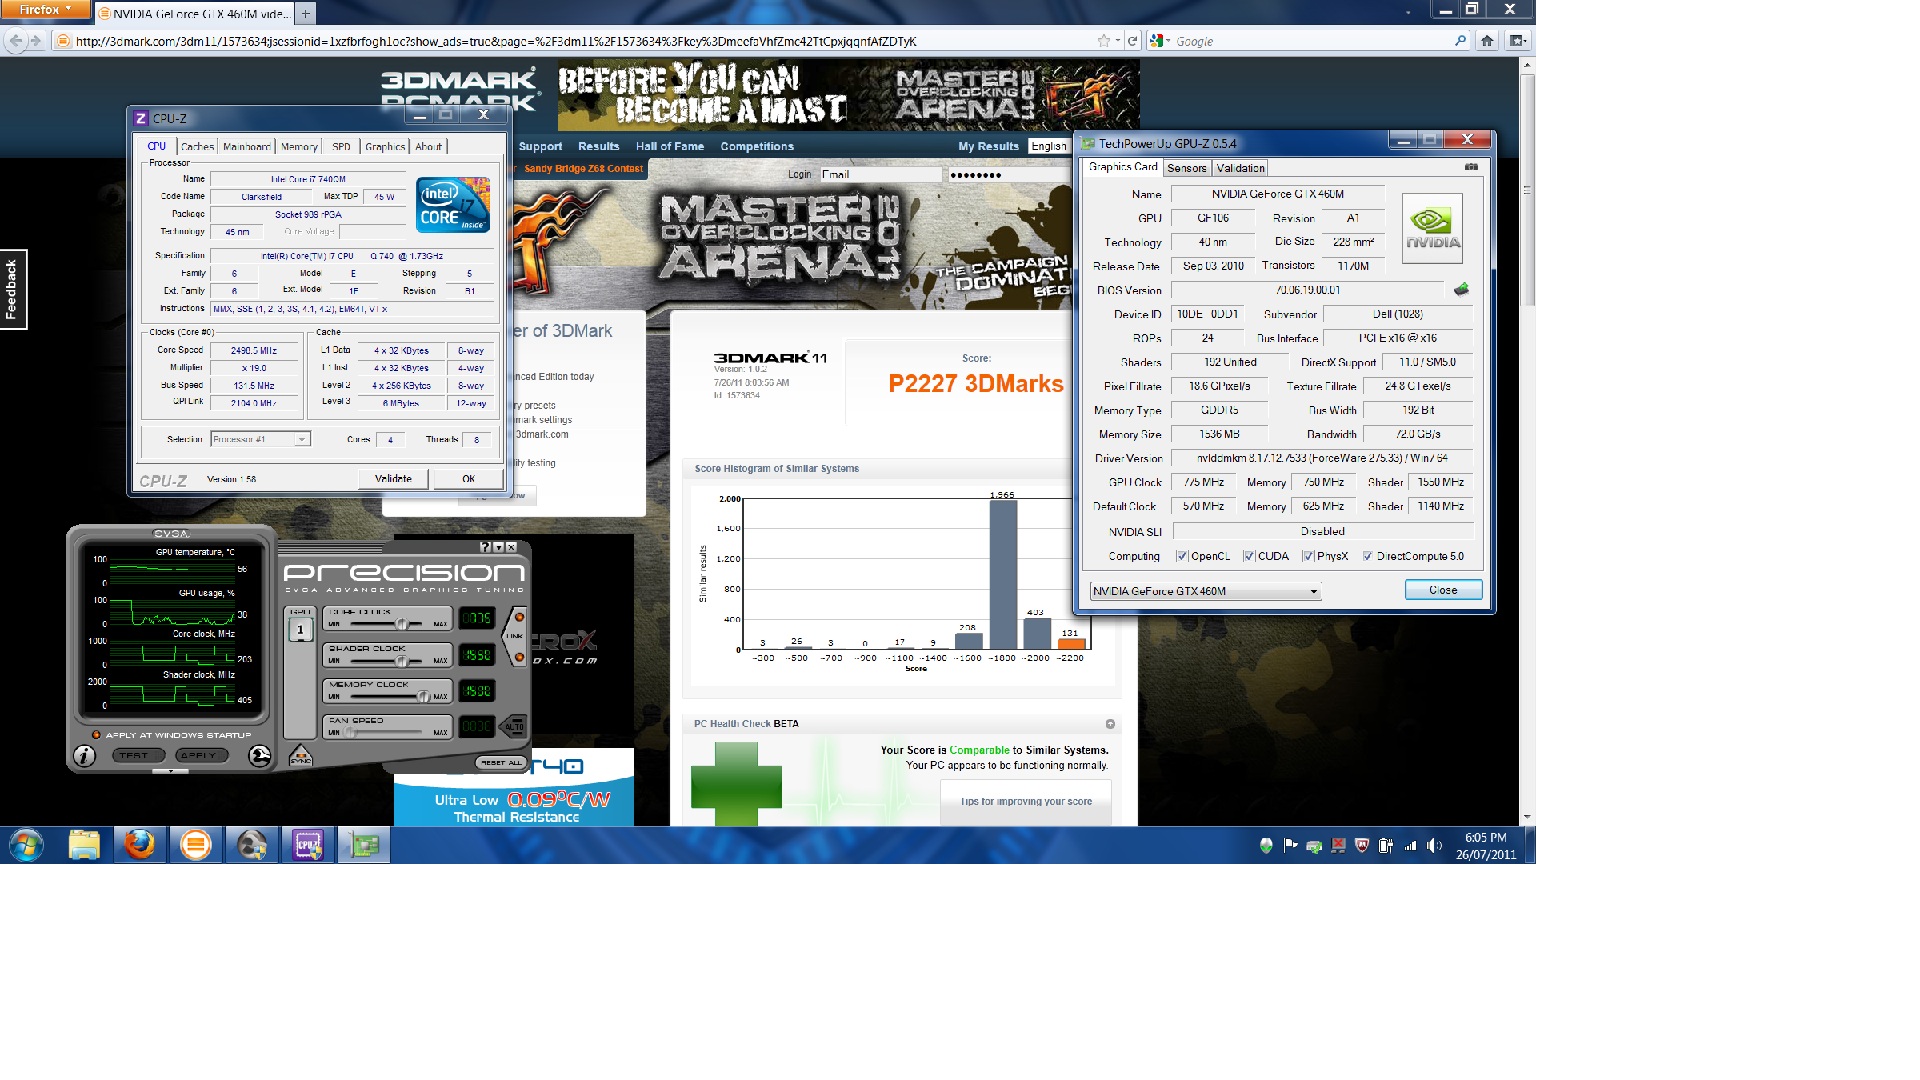The image size is (1920, 1080).
Task: Save BIOS using GPU-Z chip icon
Action: [1461, 290]
